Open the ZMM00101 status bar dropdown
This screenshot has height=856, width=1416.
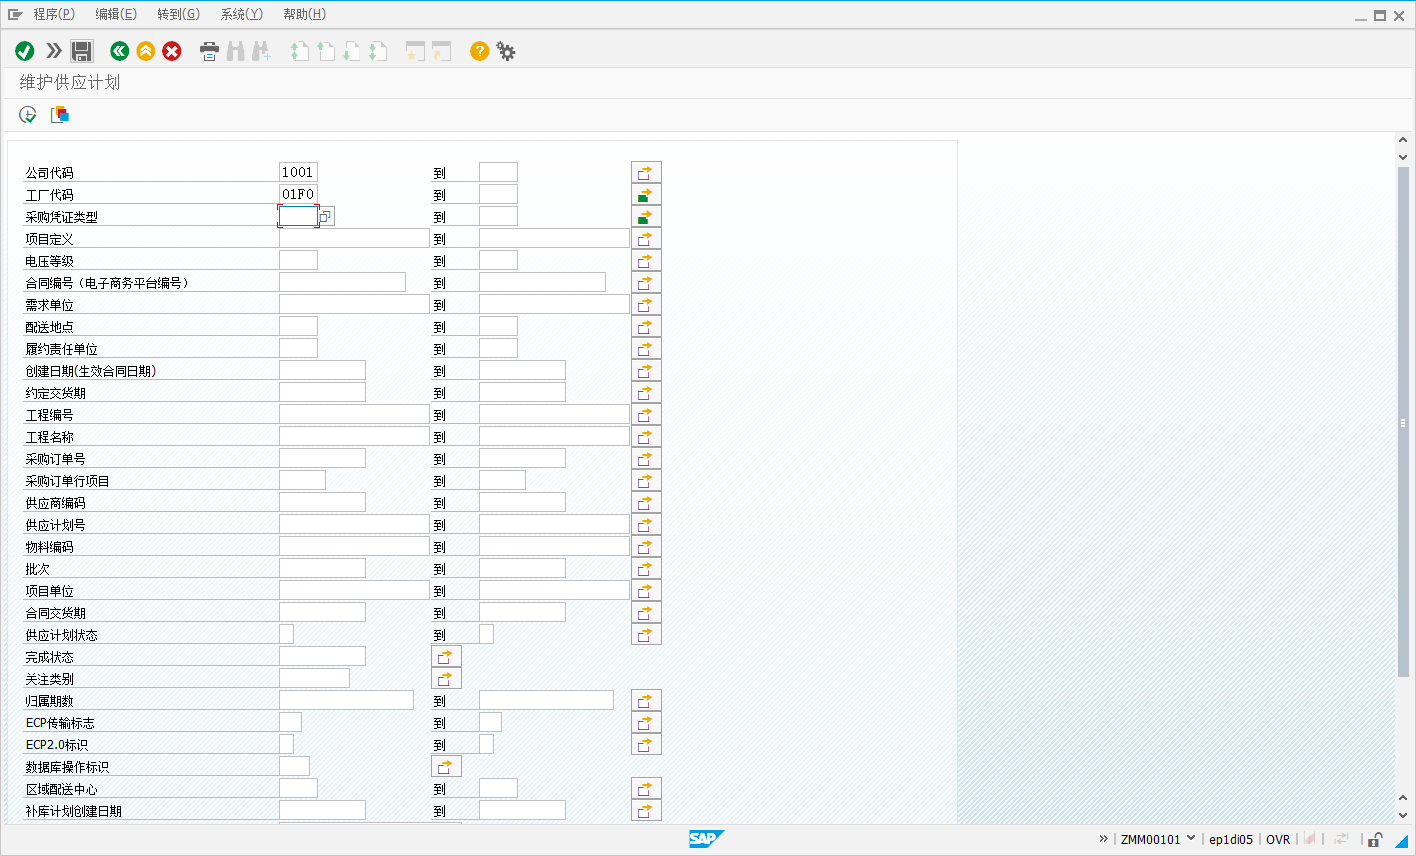1190,839
